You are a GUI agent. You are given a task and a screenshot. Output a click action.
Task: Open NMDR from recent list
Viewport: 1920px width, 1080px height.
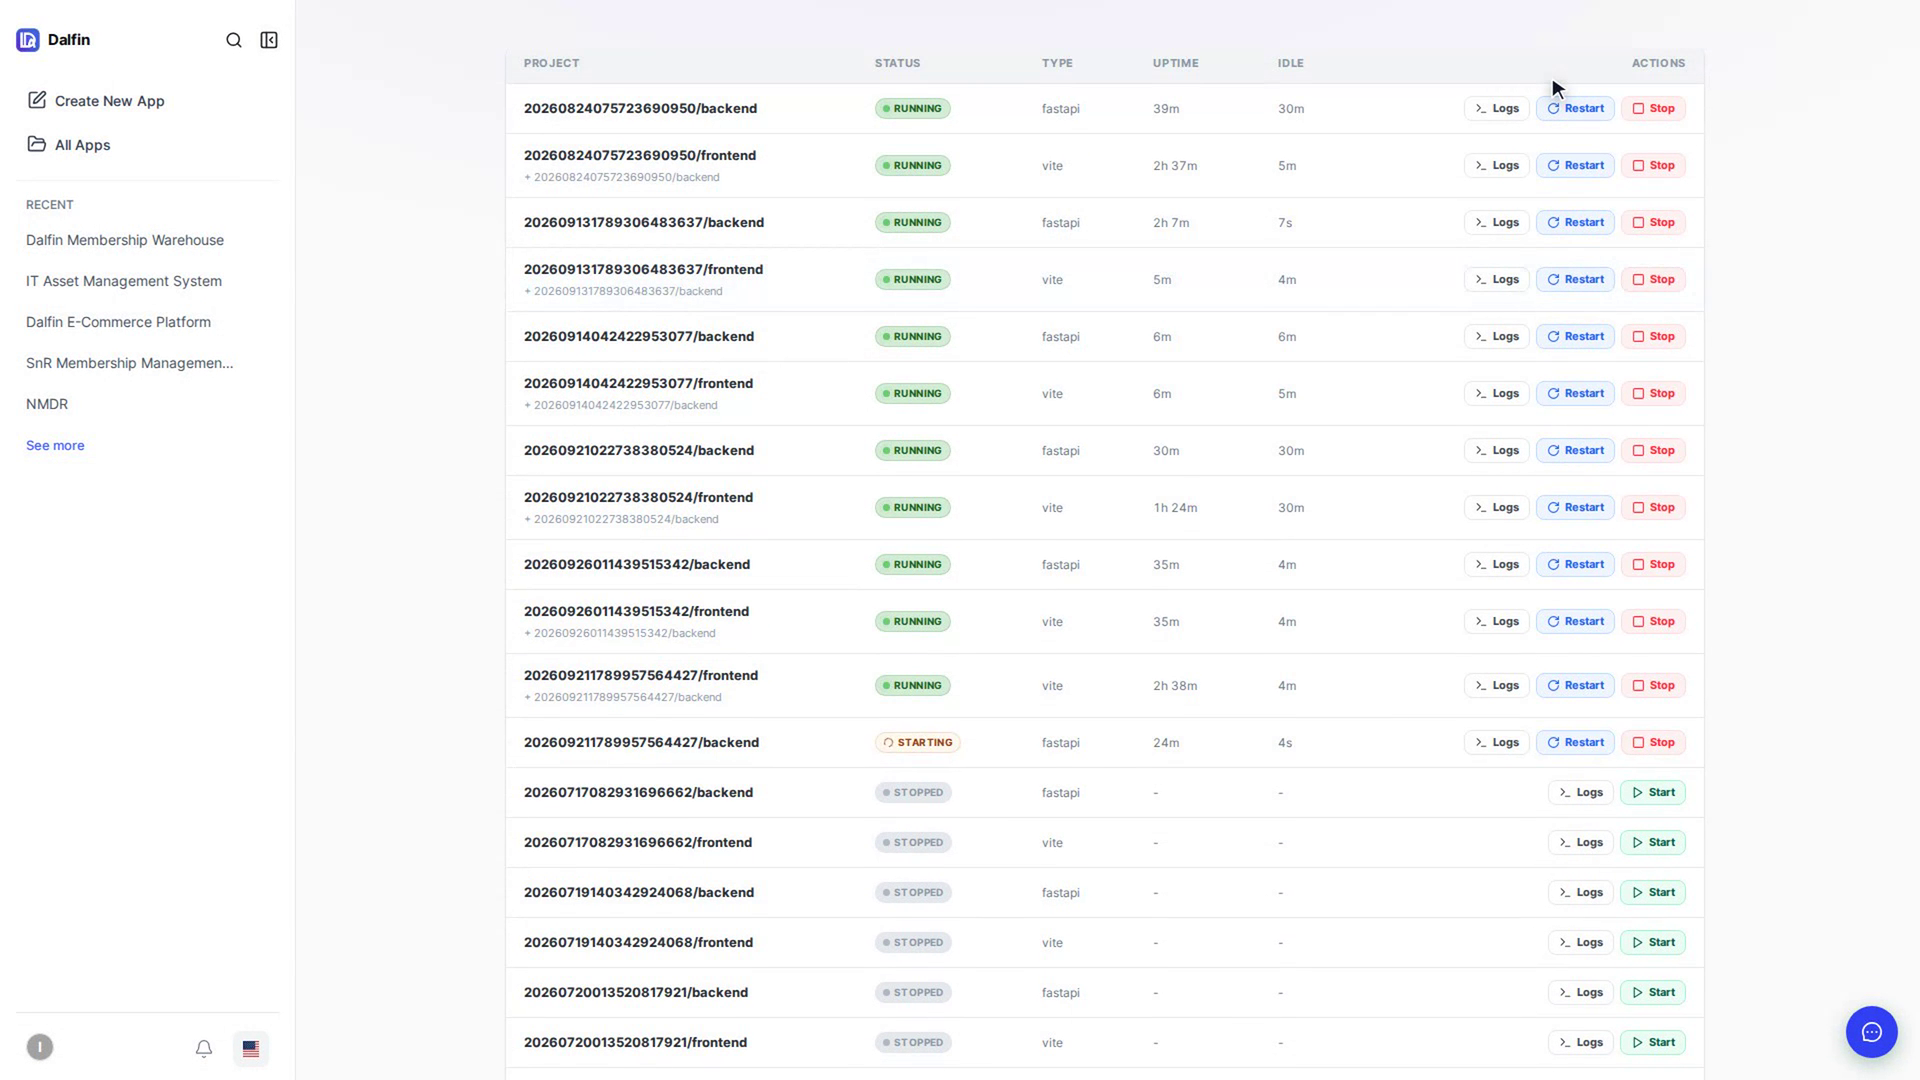[47, 404]
